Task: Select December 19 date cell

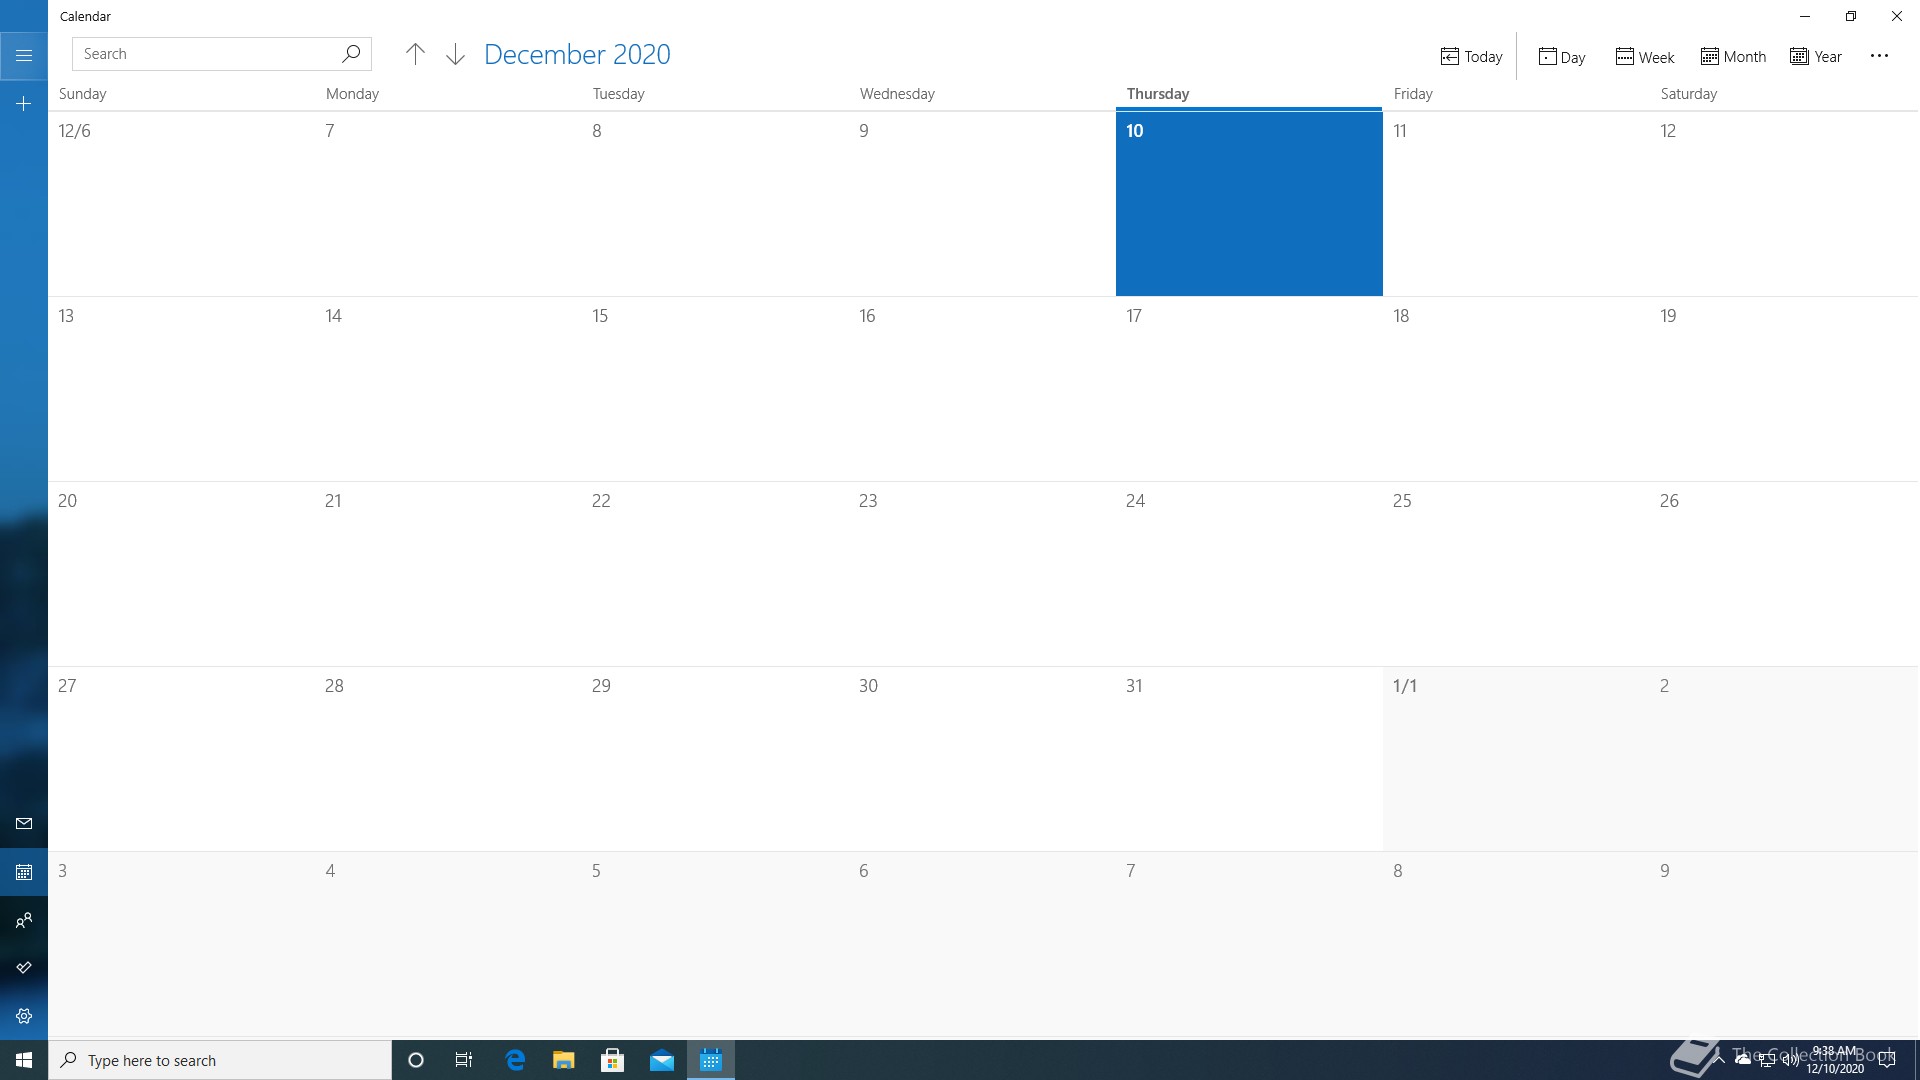Action: [1785, 389]
